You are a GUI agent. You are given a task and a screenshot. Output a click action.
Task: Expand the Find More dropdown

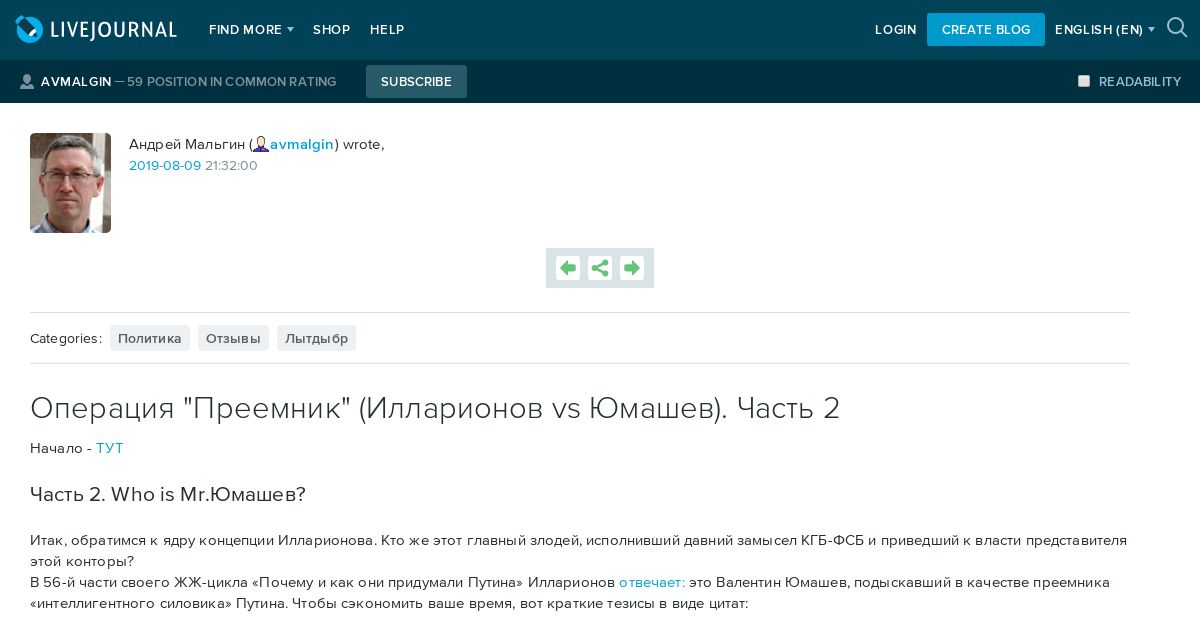[x=251, y=30]
